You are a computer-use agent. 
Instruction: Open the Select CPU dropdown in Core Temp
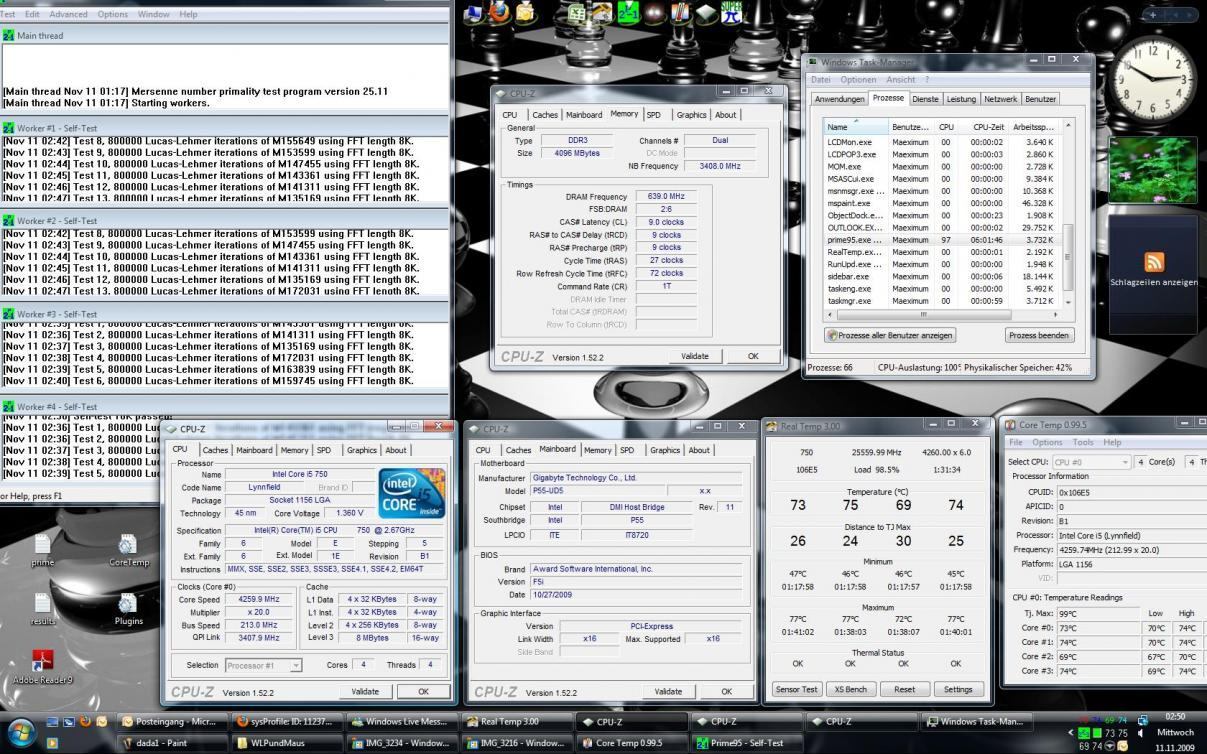point(1091,462)
